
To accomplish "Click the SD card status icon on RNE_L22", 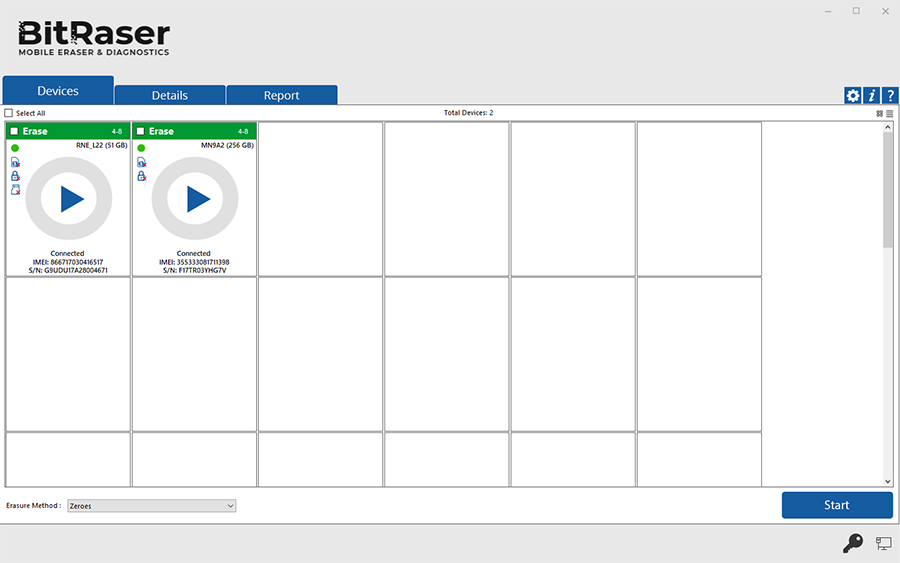I will click(15, 190).
